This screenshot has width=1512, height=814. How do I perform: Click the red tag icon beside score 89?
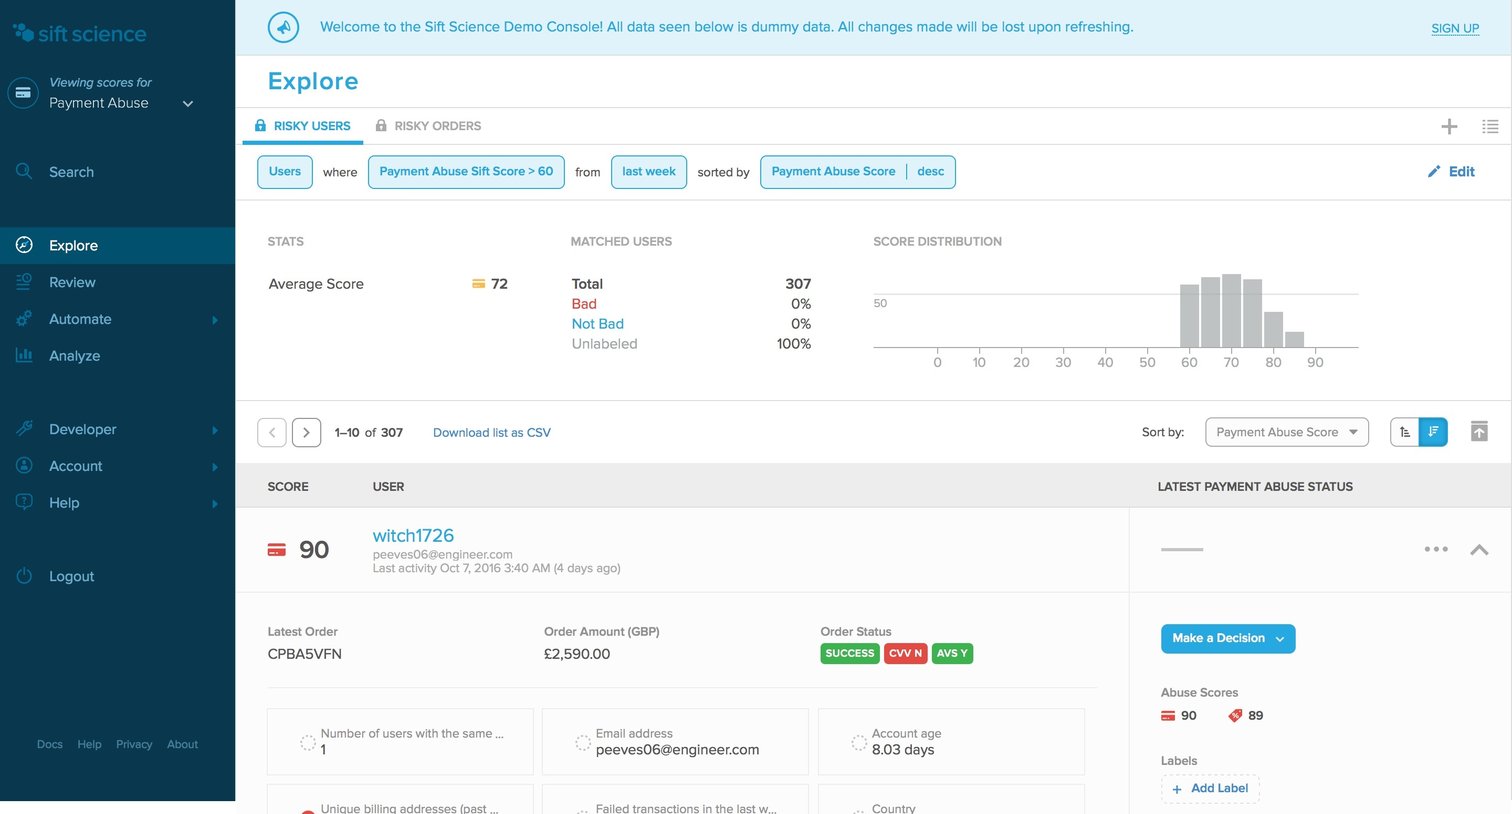point(1235,716)
